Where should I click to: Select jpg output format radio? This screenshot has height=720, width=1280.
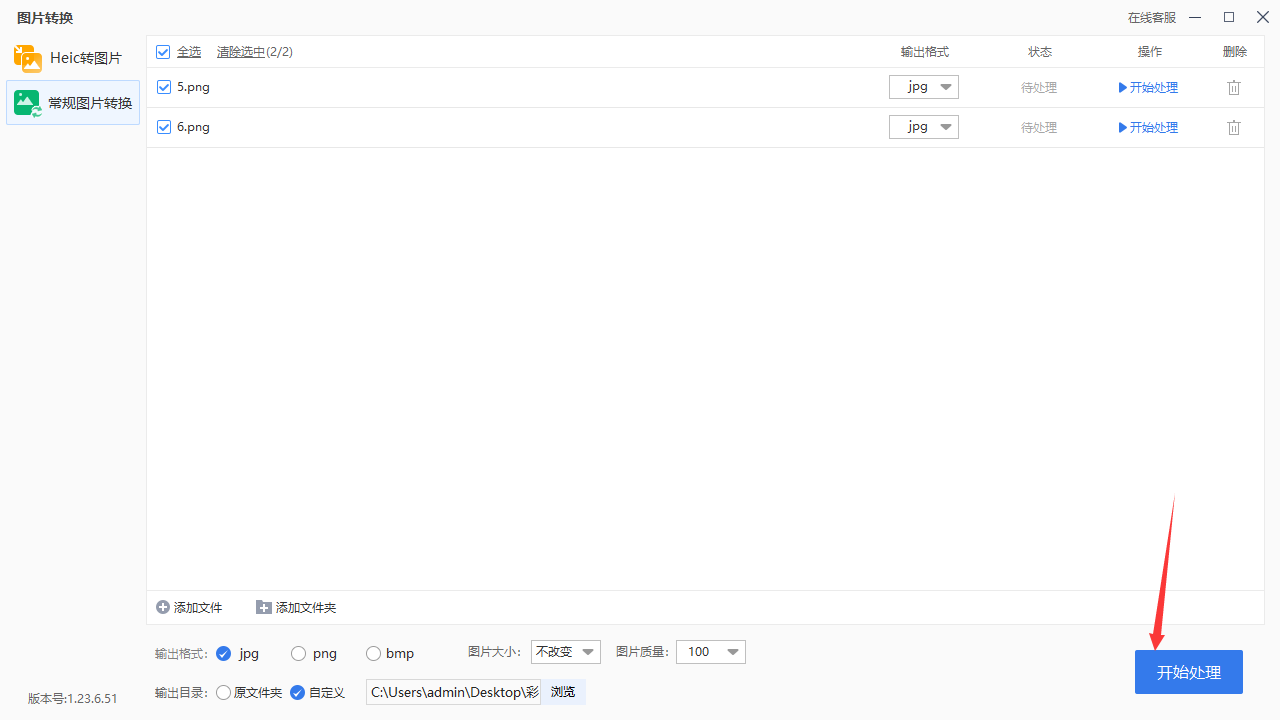tap(223, 653)
